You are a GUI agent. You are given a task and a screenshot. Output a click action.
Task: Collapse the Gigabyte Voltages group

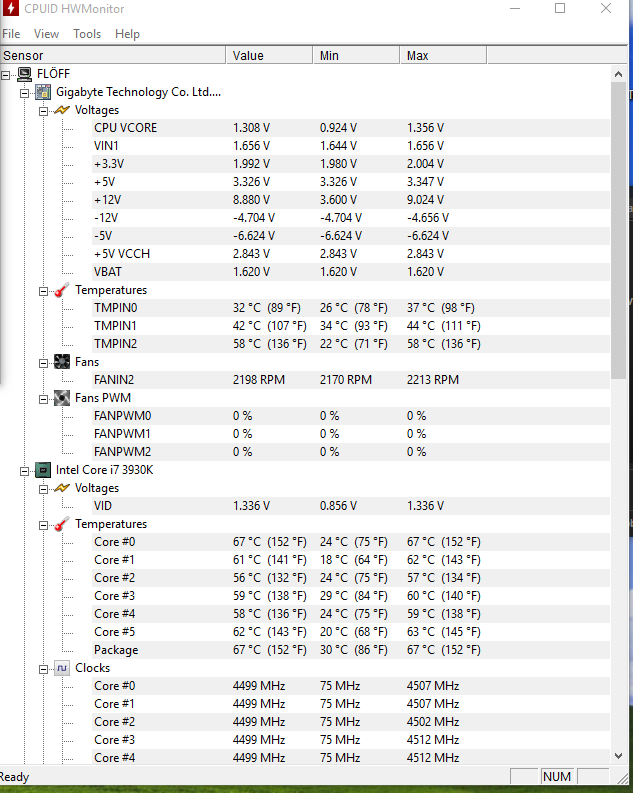pos(43,111)
